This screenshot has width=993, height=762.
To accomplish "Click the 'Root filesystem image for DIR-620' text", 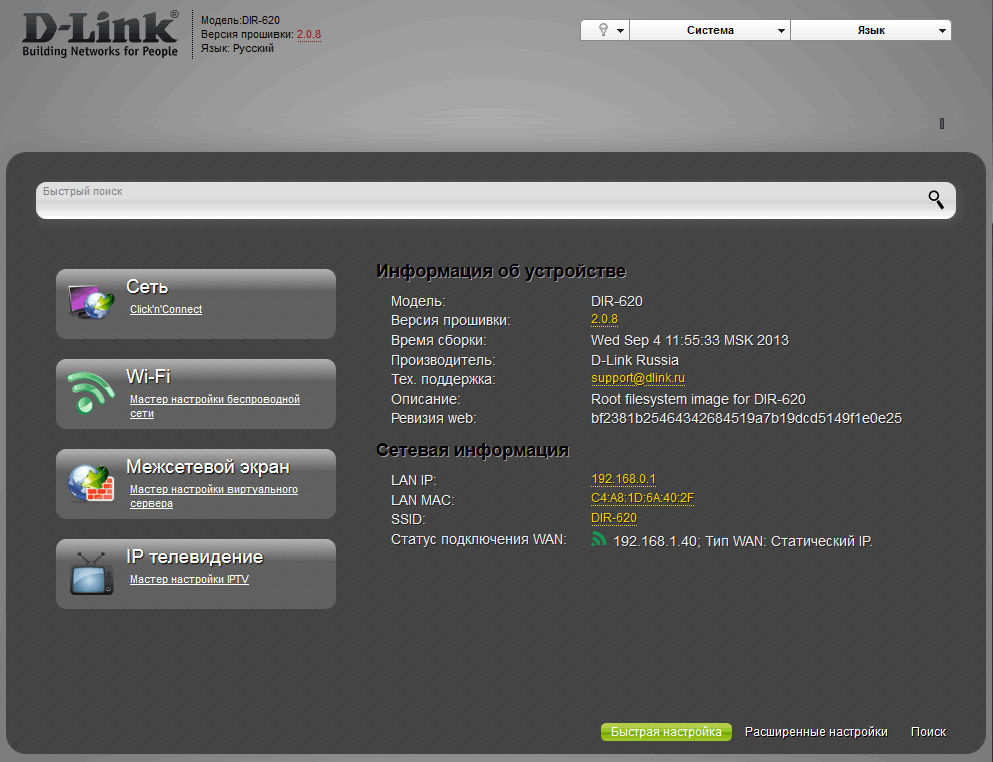I will (698, 399).
